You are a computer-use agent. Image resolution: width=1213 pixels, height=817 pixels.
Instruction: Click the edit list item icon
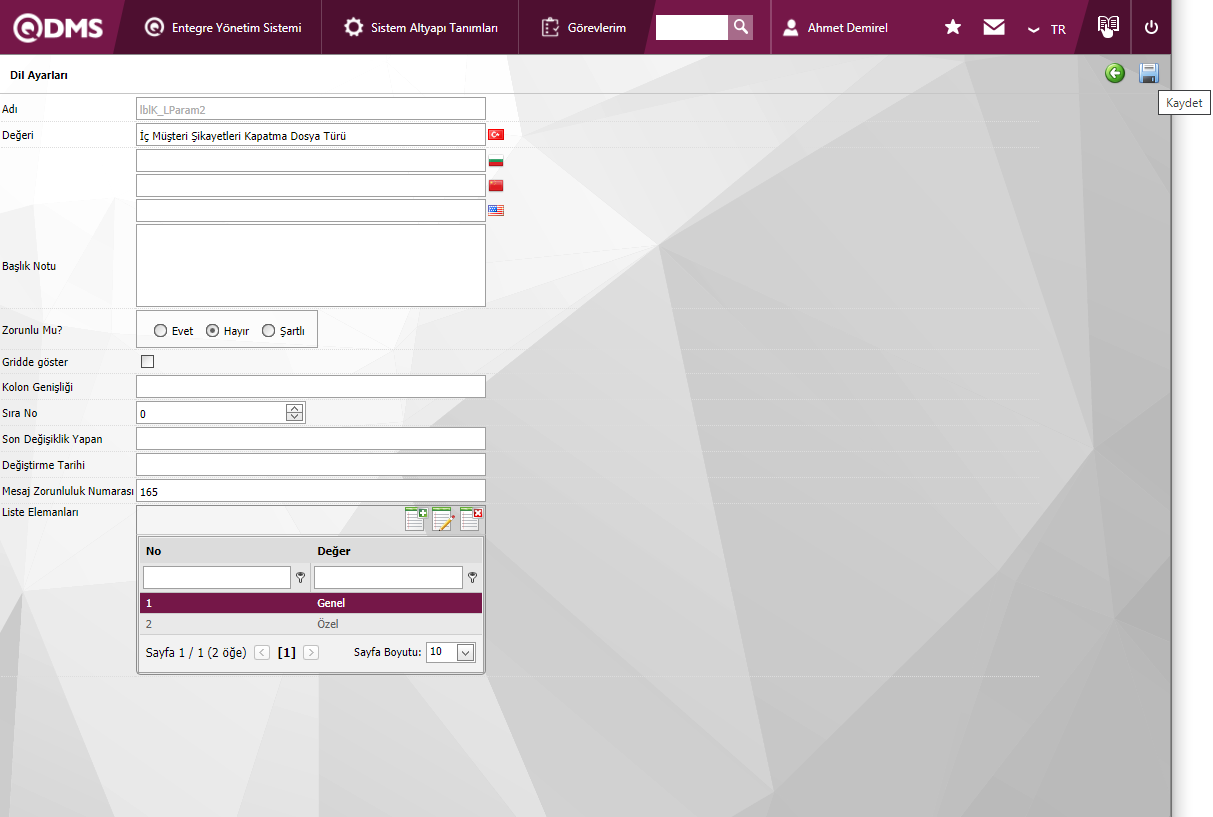click(443, 519)
